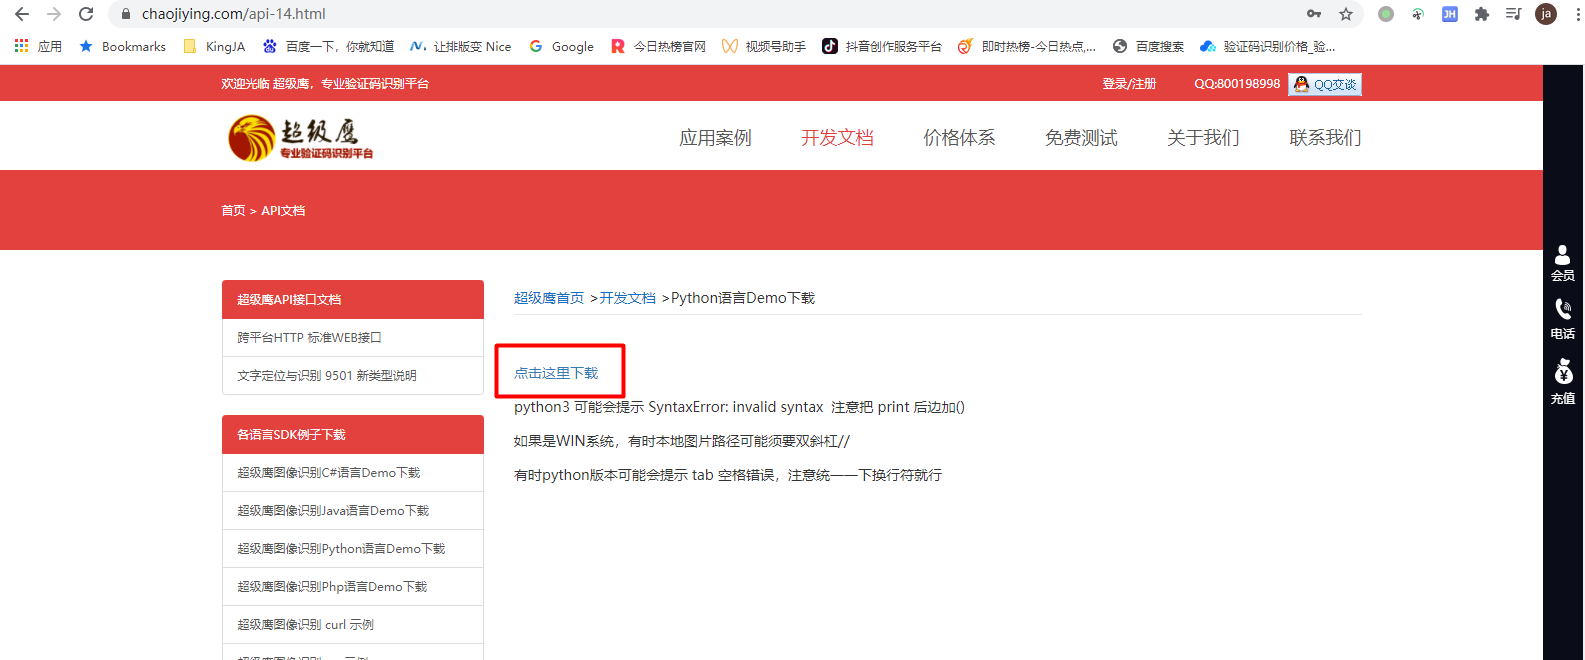Screen dimensions: 1585x660
Task: Click the 电话 phone sidebar icon
Action: tap(1563, 320)
